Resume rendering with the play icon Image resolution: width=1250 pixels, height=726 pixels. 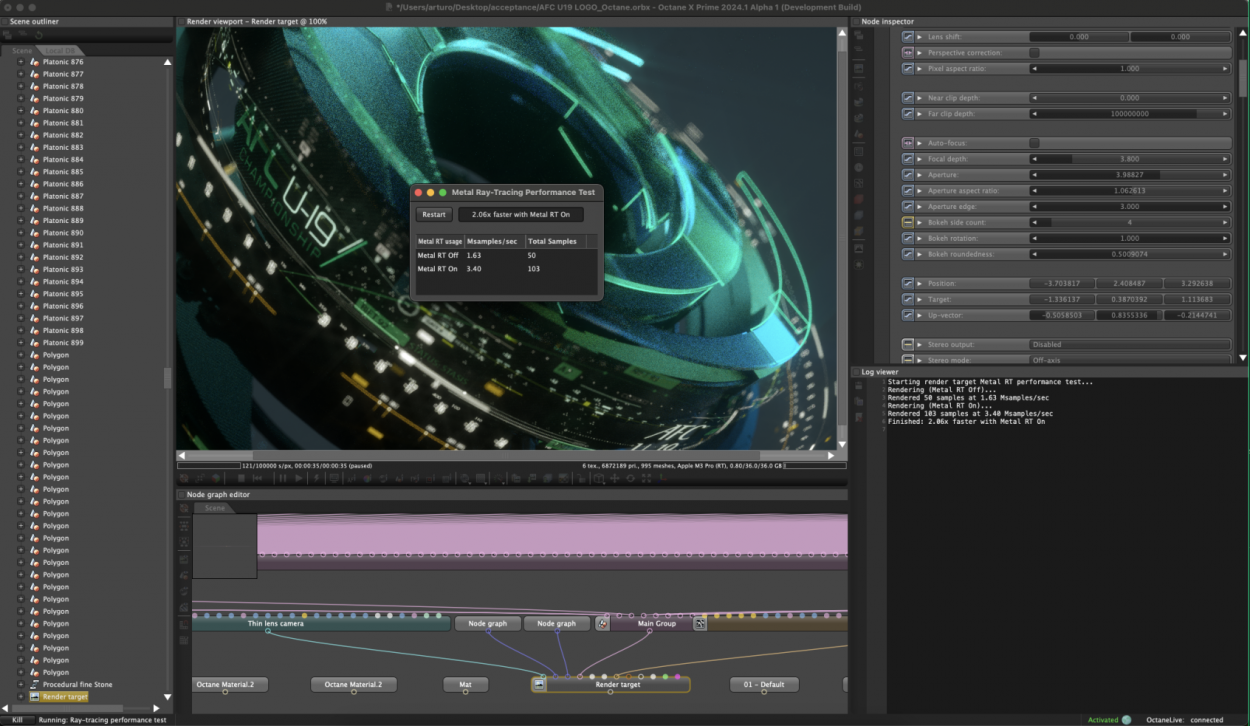(301, 478)
